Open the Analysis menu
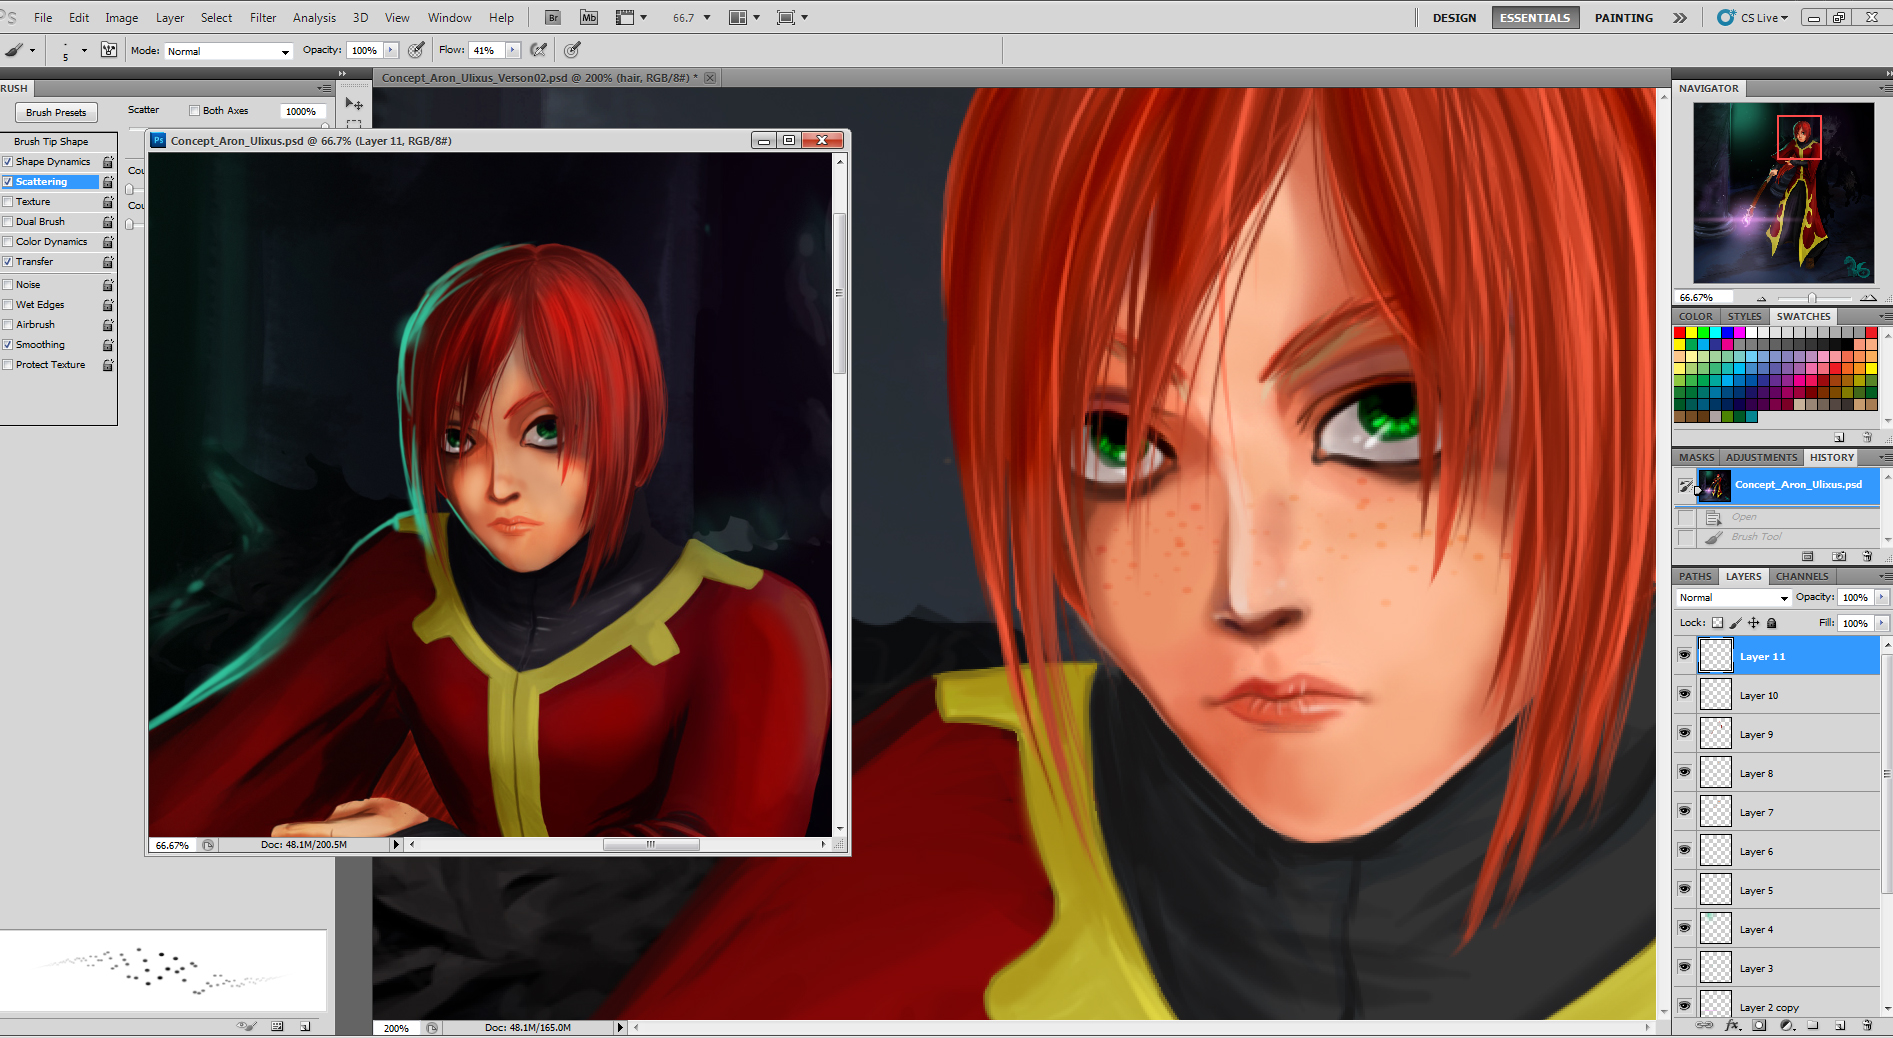This screenshot has width=1893, height=1038. coord(314,18)
